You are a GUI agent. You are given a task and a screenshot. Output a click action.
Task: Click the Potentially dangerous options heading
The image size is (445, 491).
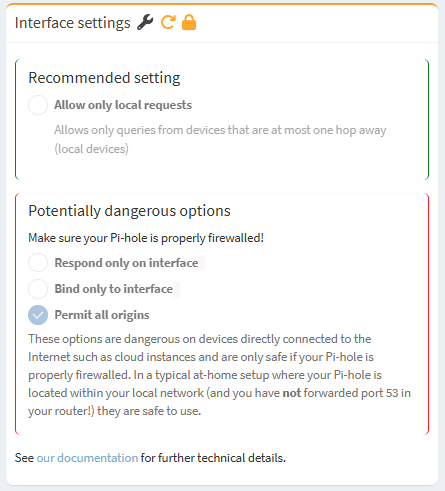tap(129, 211)
